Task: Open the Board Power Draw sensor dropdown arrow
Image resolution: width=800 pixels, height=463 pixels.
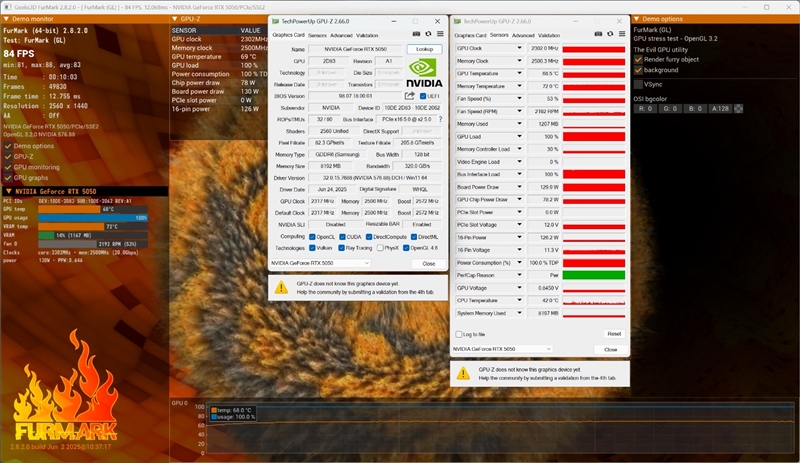Action: [x=519, y=187]
